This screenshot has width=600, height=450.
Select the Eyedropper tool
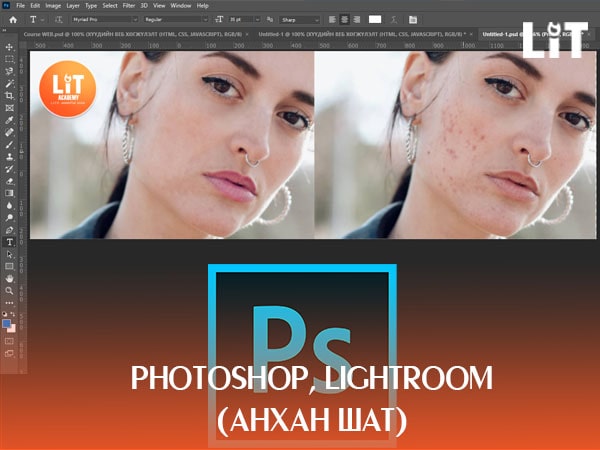click(9, 120)
